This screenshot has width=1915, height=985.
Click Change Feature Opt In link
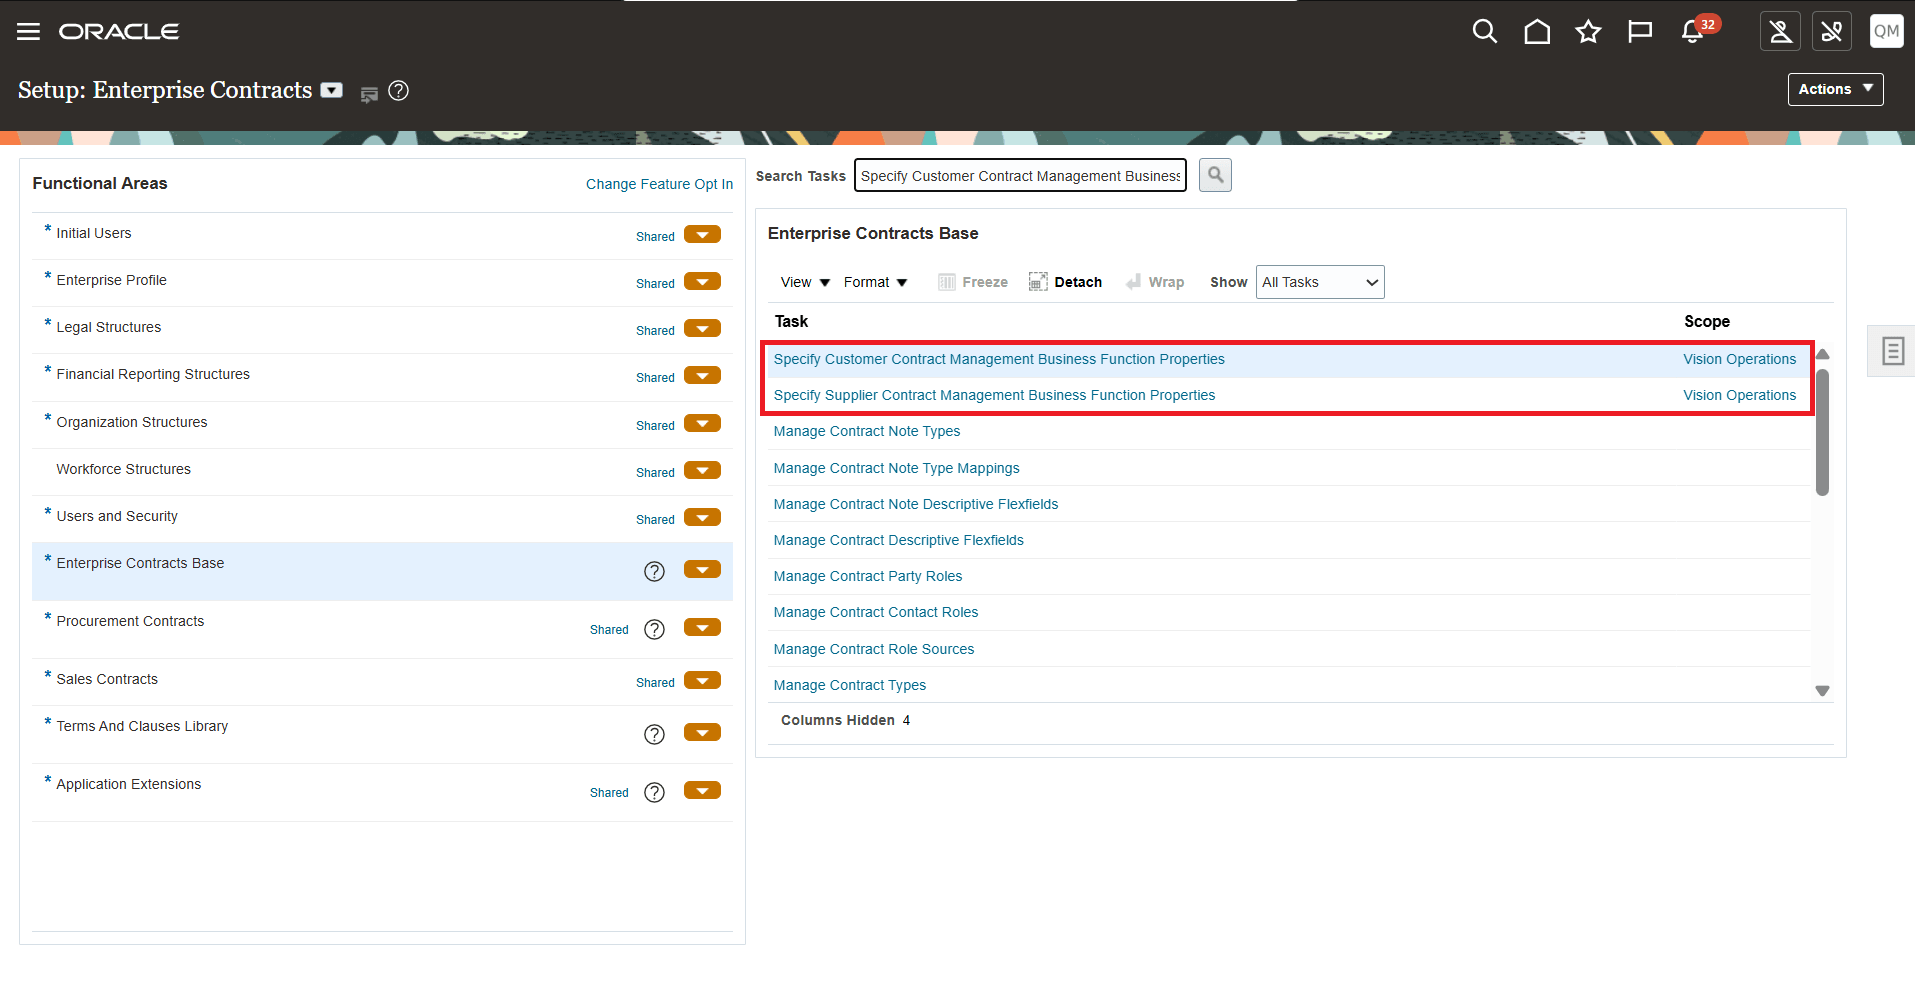click(x=659, y=184)
